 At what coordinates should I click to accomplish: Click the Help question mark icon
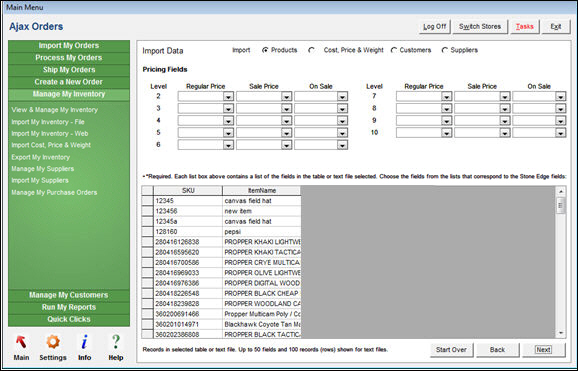(116, 342)
